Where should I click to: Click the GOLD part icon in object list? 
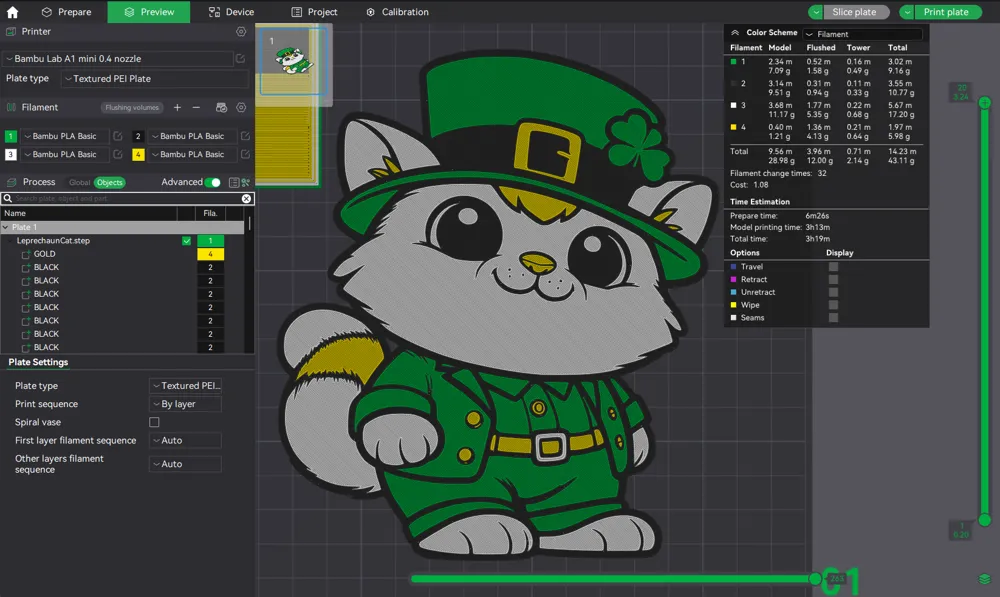26,254
